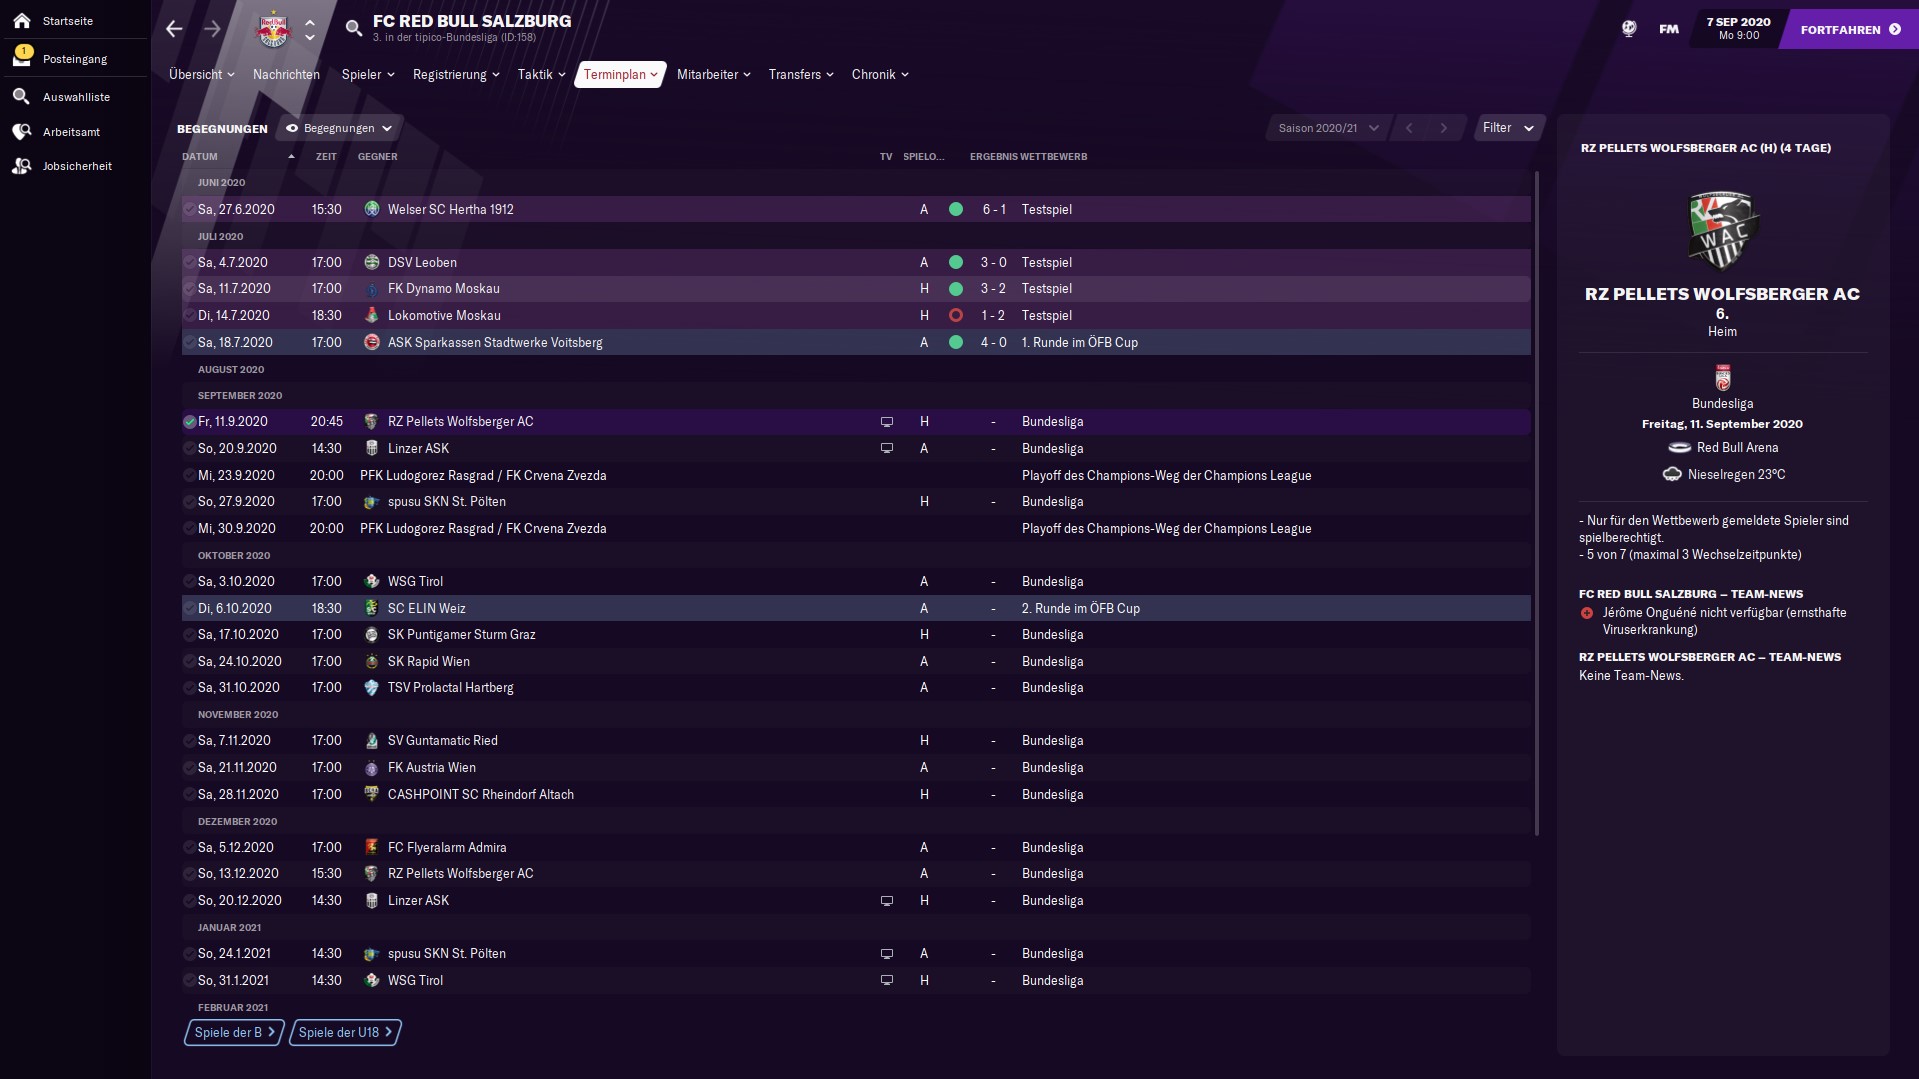Click the FC Red Bull Salzburg club badge

(272, 30)
